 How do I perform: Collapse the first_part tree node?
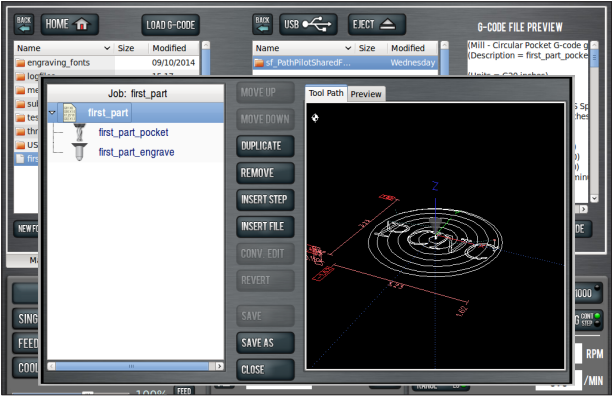(52, 113)
